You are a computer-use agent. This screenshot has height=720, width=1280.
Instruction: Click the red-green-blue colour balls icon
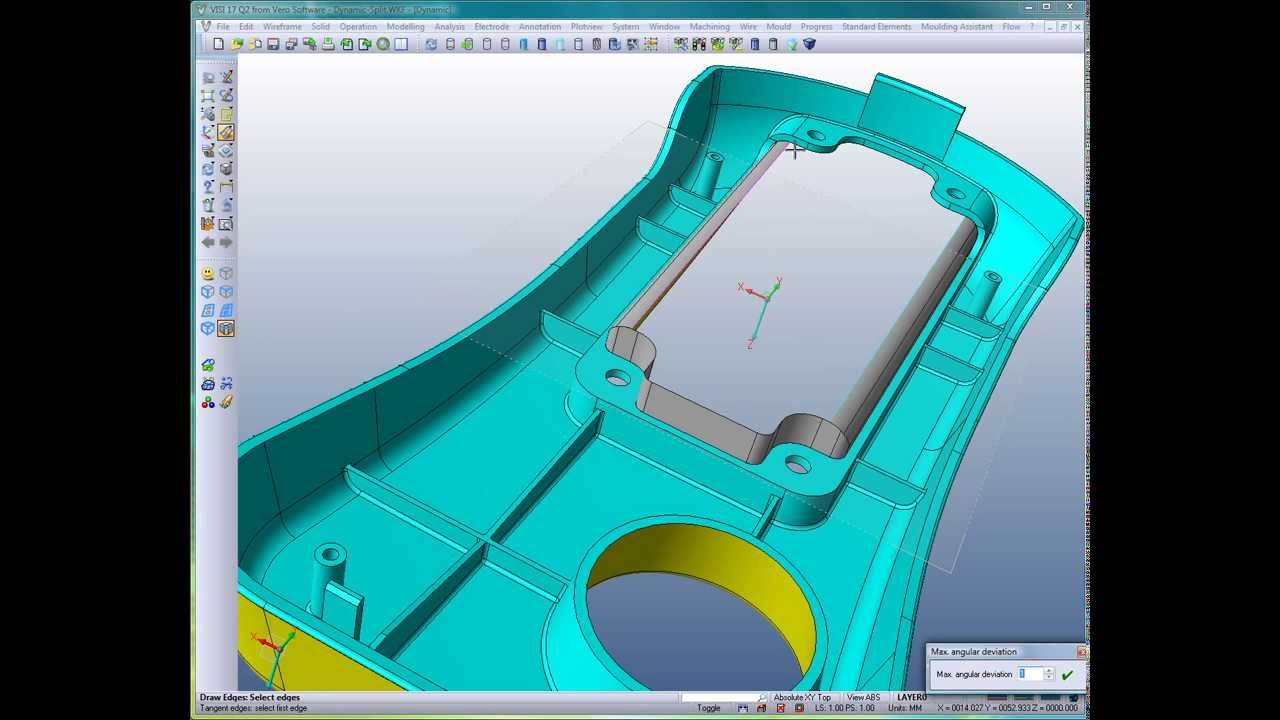click(208, 402)
